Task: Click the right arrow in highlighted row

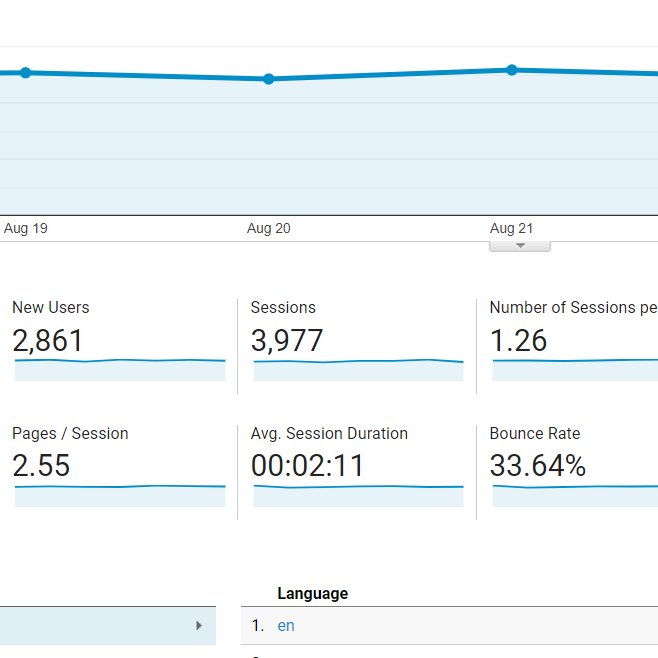Action: tap(199, 626)
